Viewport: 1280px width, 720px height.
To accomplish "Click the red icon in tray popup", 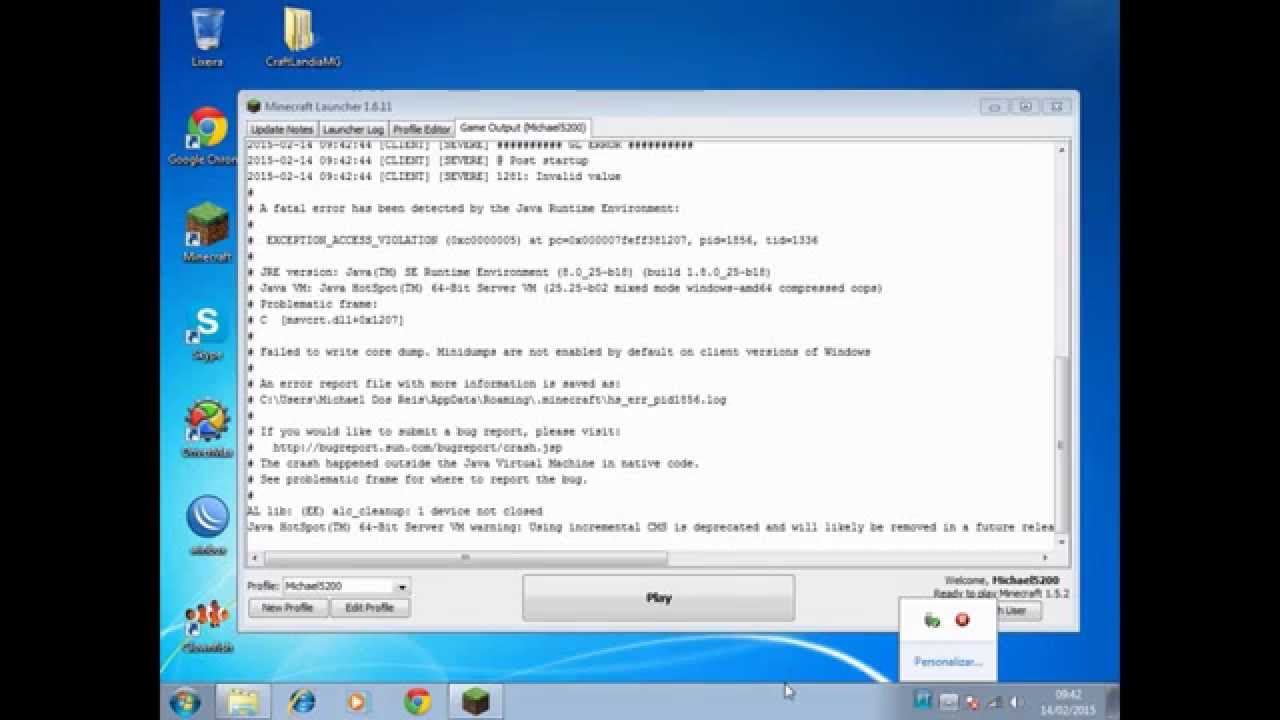I will pyautogui.click(x=962, y=620).
